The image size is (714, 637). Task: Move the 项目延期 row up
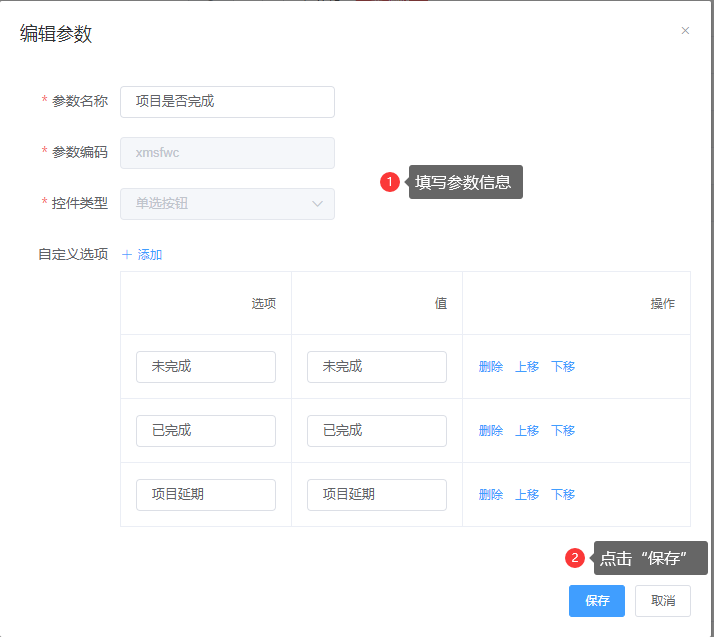tap(527, 495)
